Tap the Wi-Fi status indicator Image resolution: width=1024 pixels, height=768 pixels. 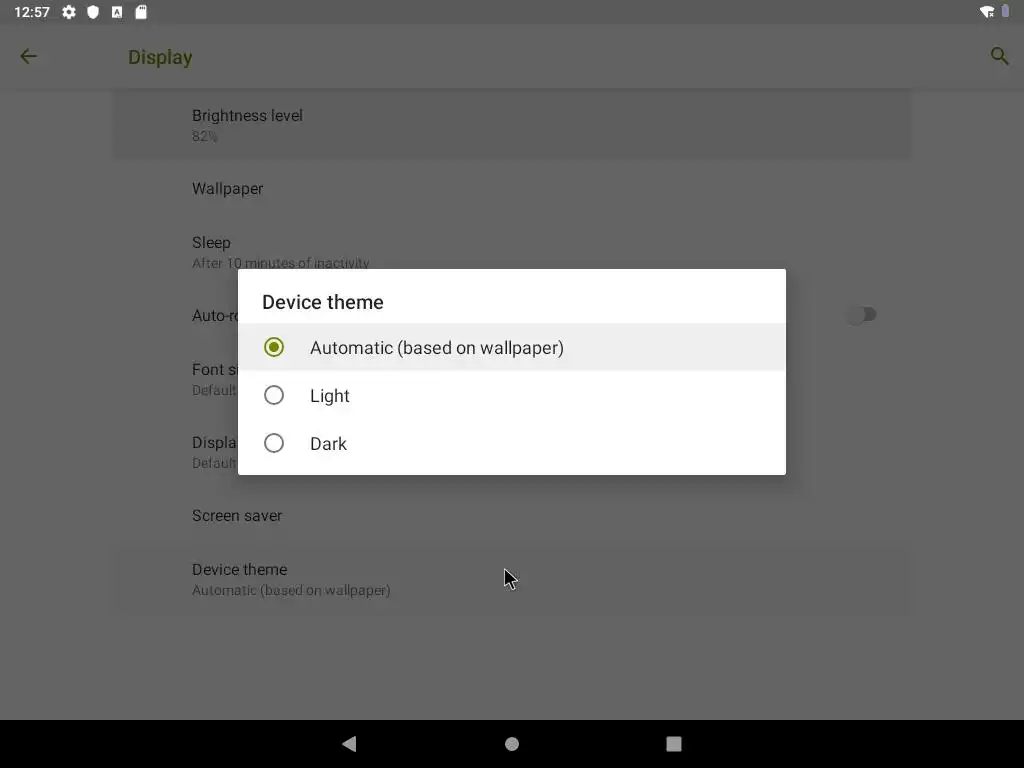987,12
